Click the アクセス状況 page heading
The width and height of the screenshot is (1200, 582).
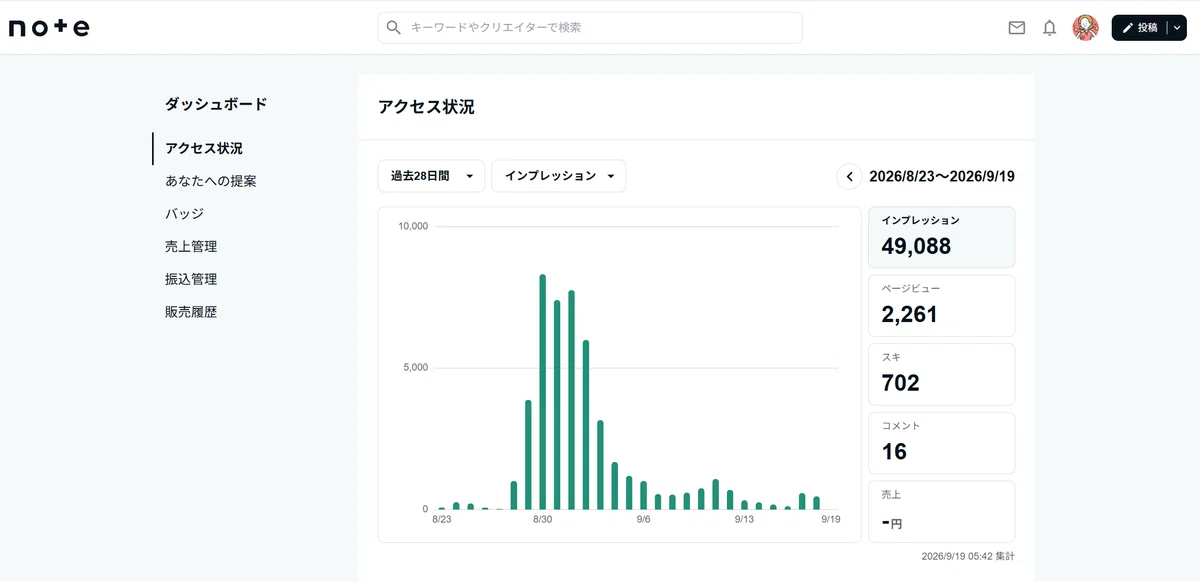[426, 107]
